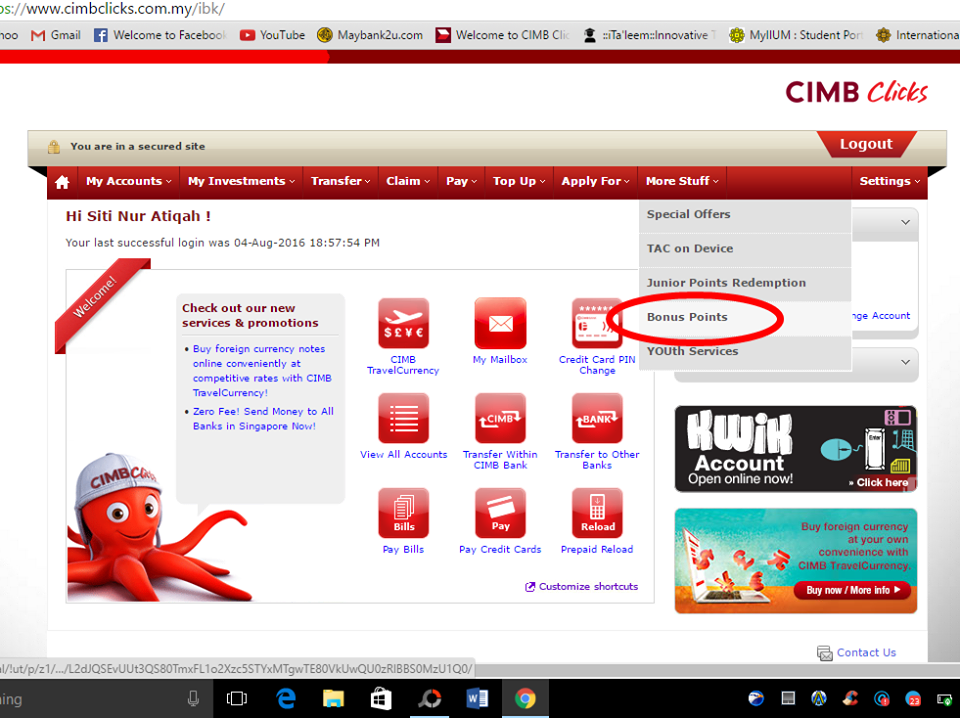Expand the Pay menu
The width and height of the screenshot is (960, 718).
462,181
